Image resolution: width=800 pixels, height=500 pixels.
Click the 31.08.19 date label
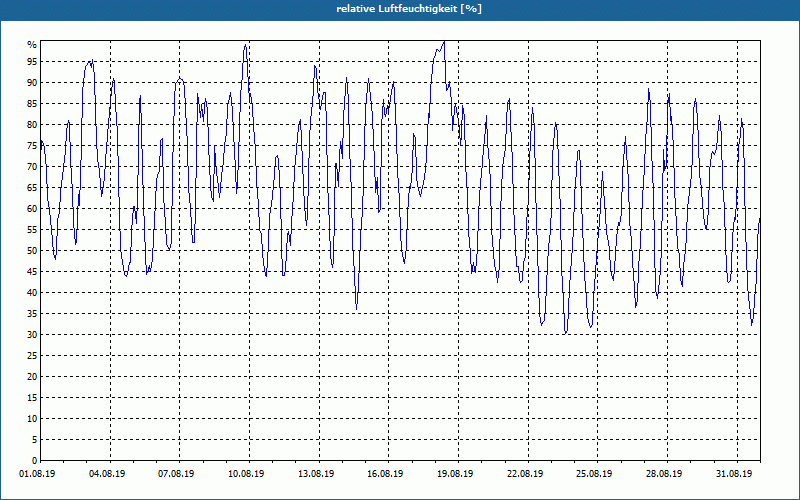(x=734, y=474)
